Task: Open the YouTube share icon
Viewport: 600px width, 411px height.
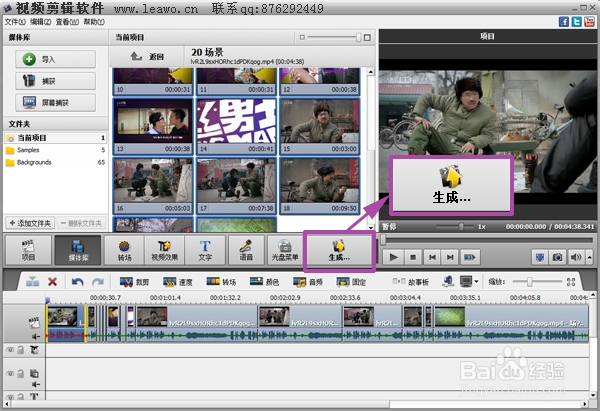Action: pyautogui.click(x=590, y=21)
